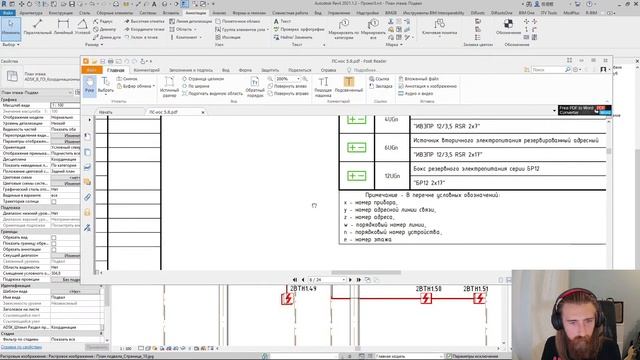Select Fit Visible (Подогнать видимую область) option
The width and height of the screenshot is (640, 360).
coord(212,93)
